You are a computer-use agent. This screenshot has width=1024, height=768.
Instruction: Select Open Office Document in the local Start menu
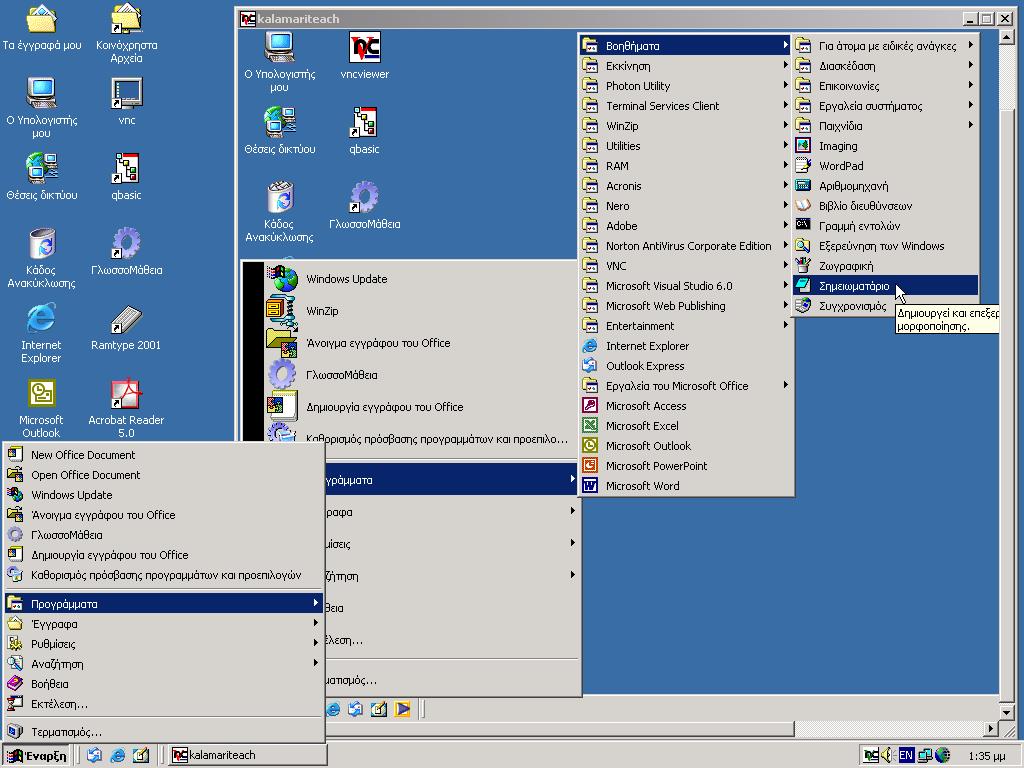[x=164, y=475]
